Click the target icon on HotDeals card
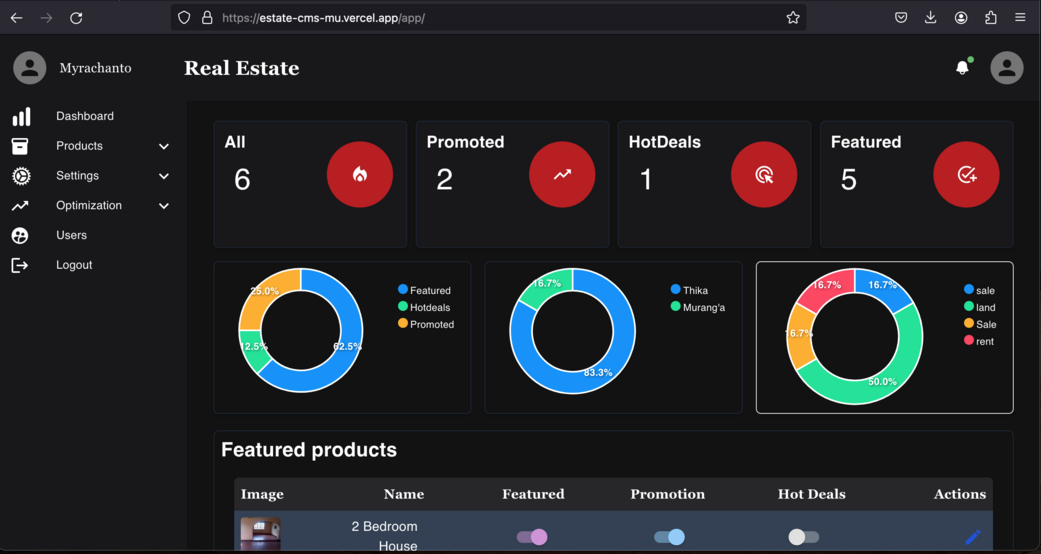 764,175
